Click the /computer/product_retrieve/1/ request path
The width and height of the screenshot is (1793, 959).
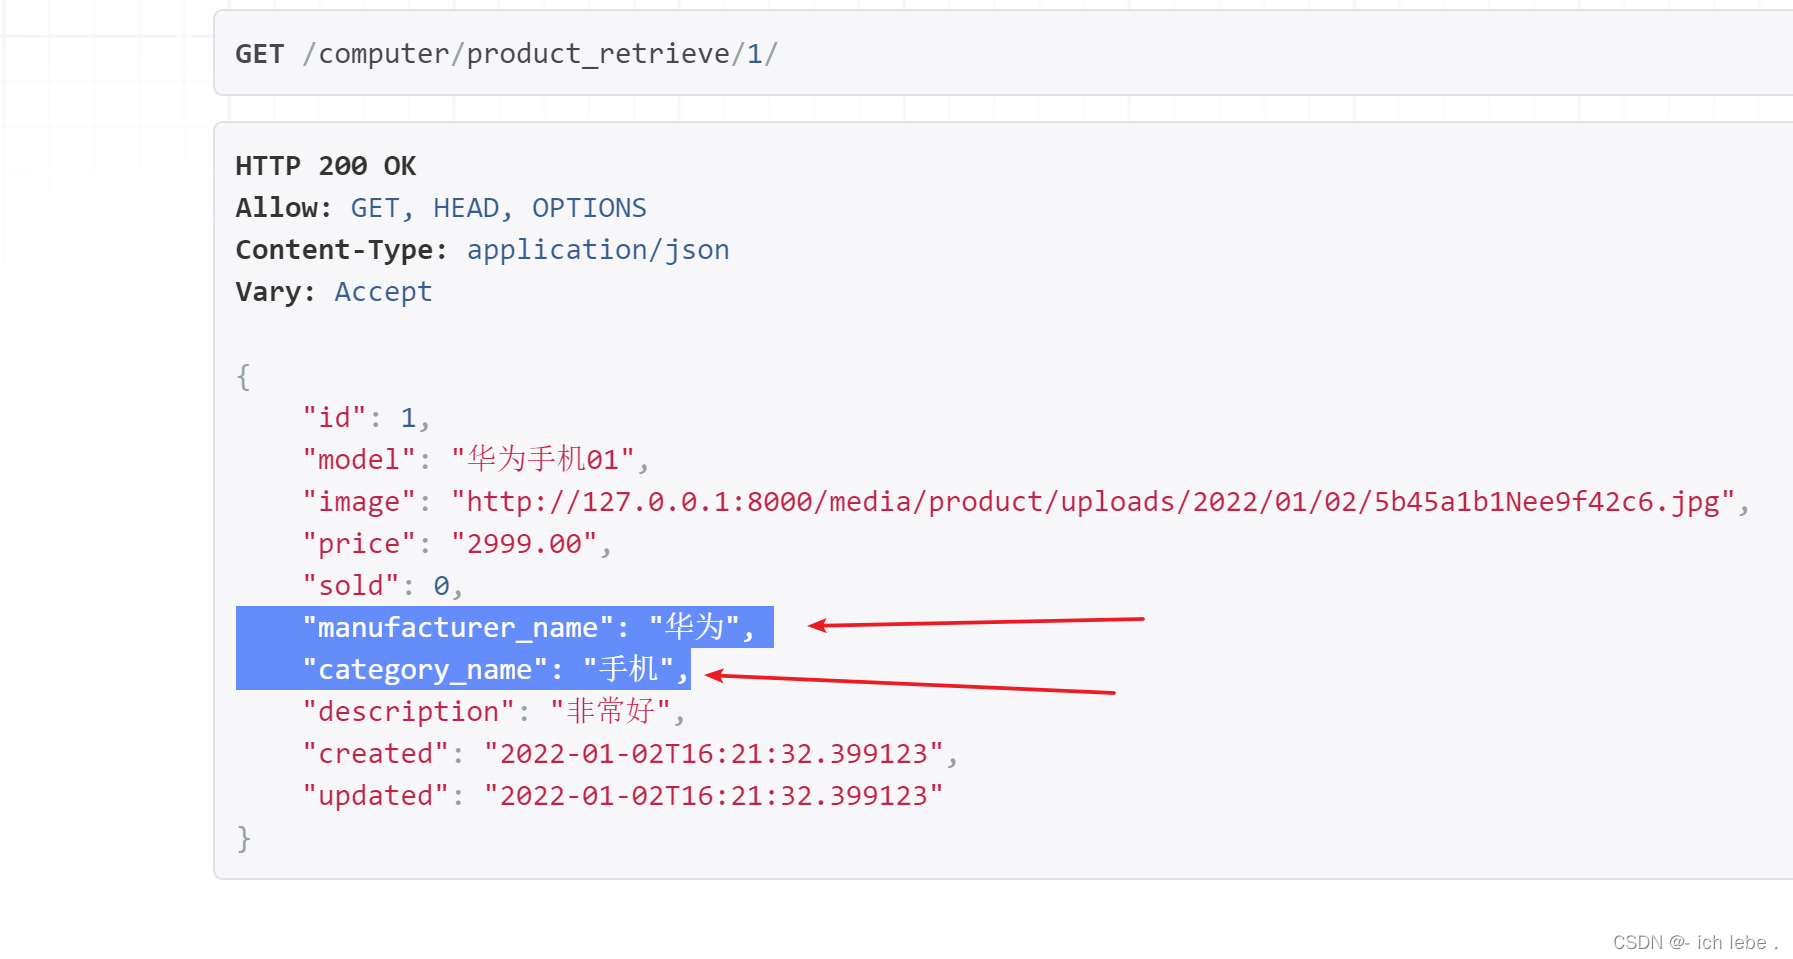[x=540, y=54]
